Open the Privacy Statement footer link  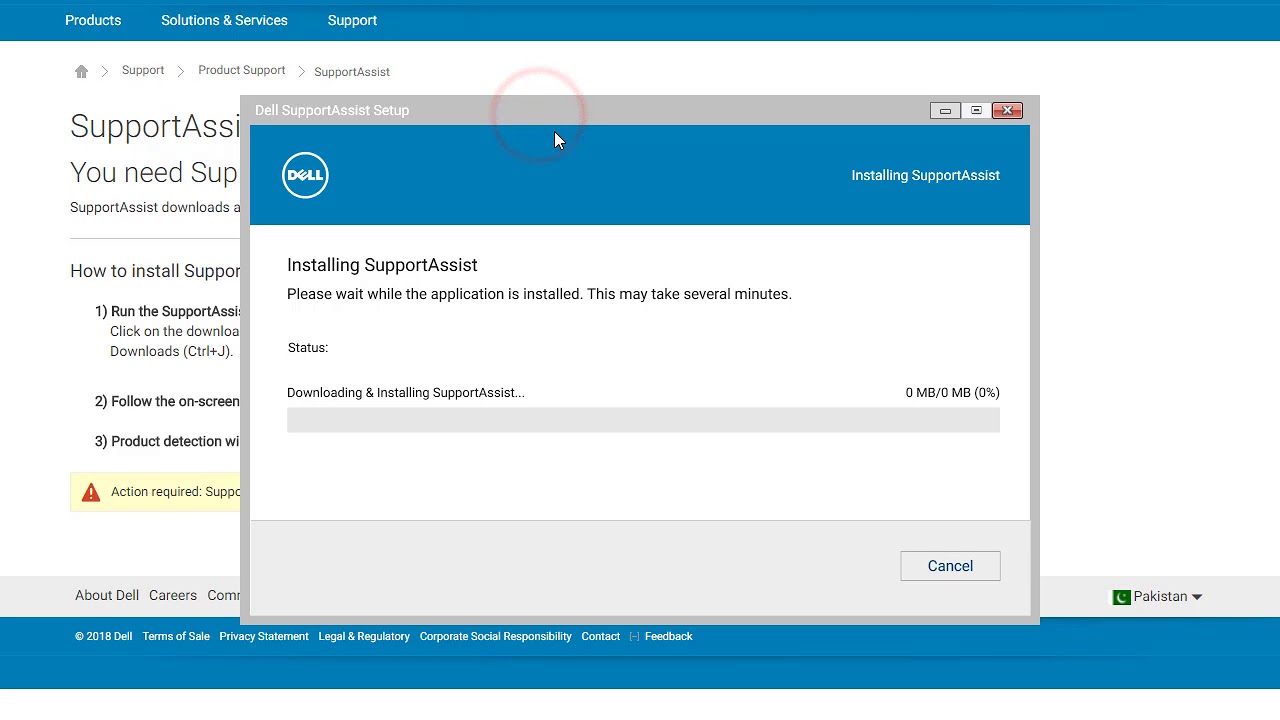[x=264, y=636]
